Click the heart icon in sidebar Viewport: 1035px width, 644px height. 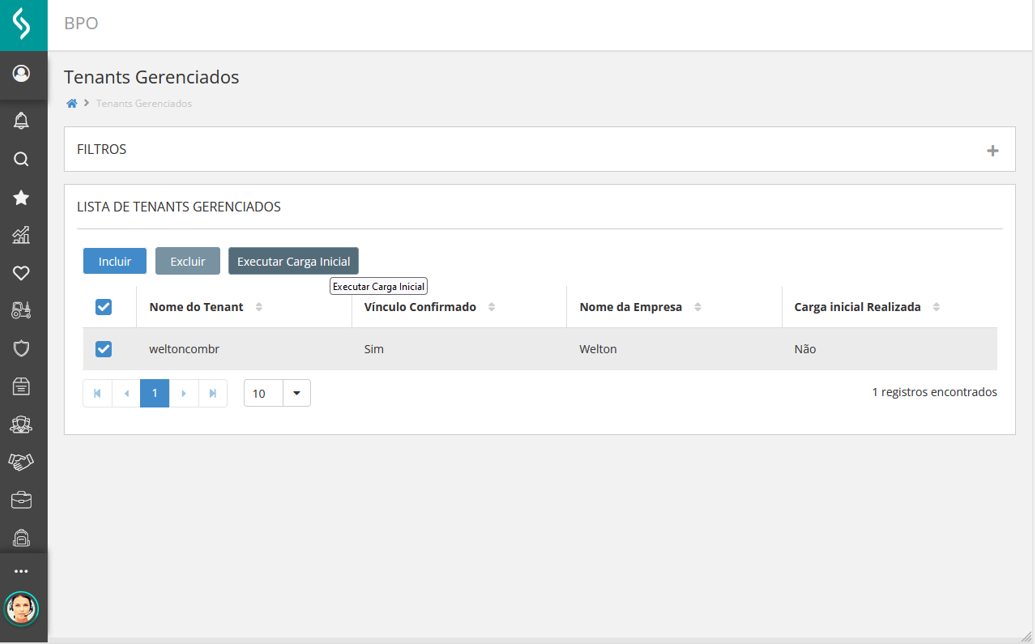click(x=21, y=273)
